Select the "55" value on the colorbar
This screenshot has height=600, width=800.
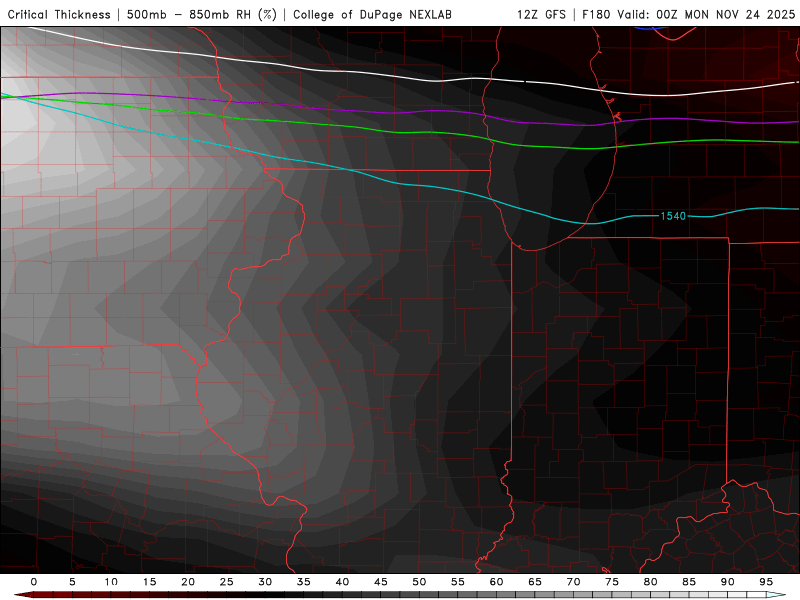(458, 582)
